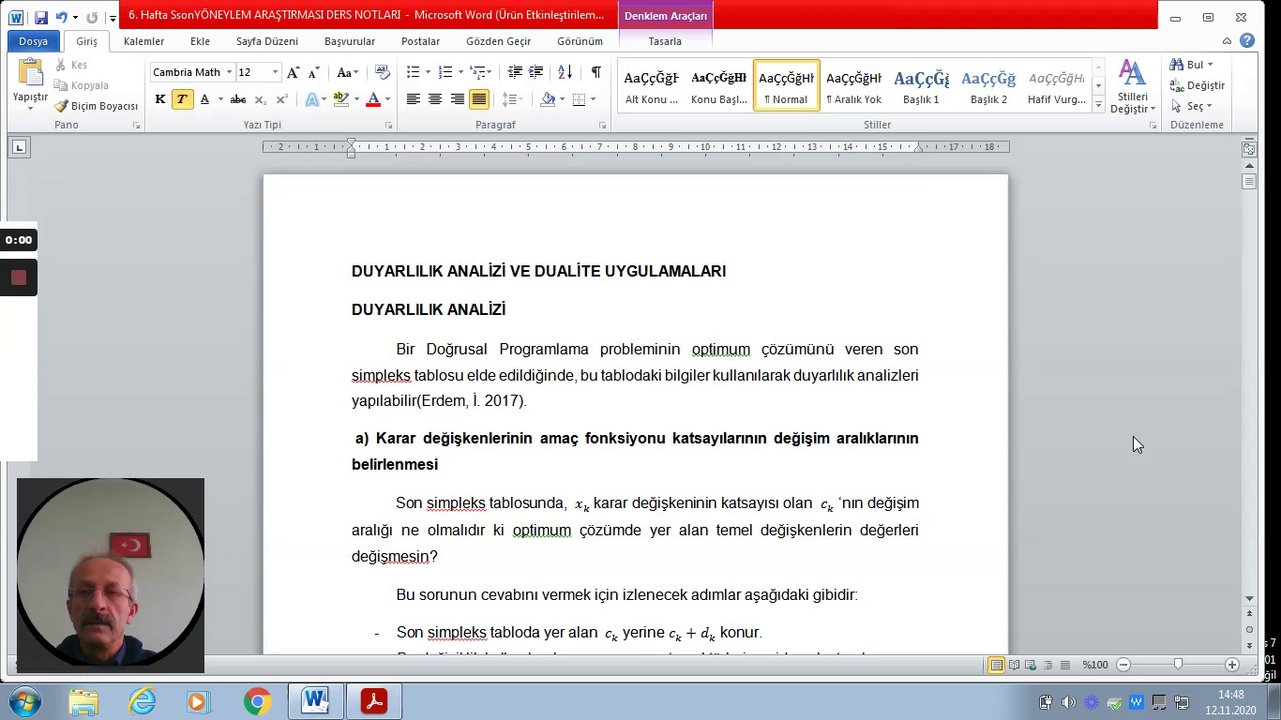Click the Değiştir replace button

pyautogui.click(x=1198, y=86)
